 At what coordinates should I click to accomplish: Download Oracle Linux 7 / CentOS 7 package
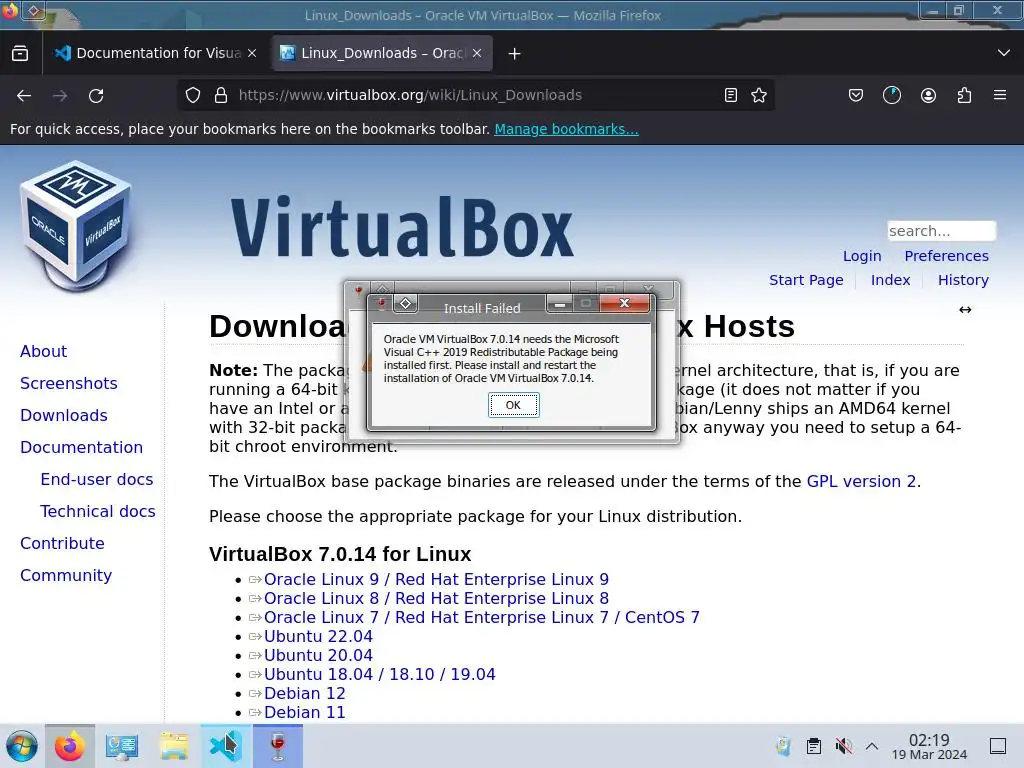(481, 617)
